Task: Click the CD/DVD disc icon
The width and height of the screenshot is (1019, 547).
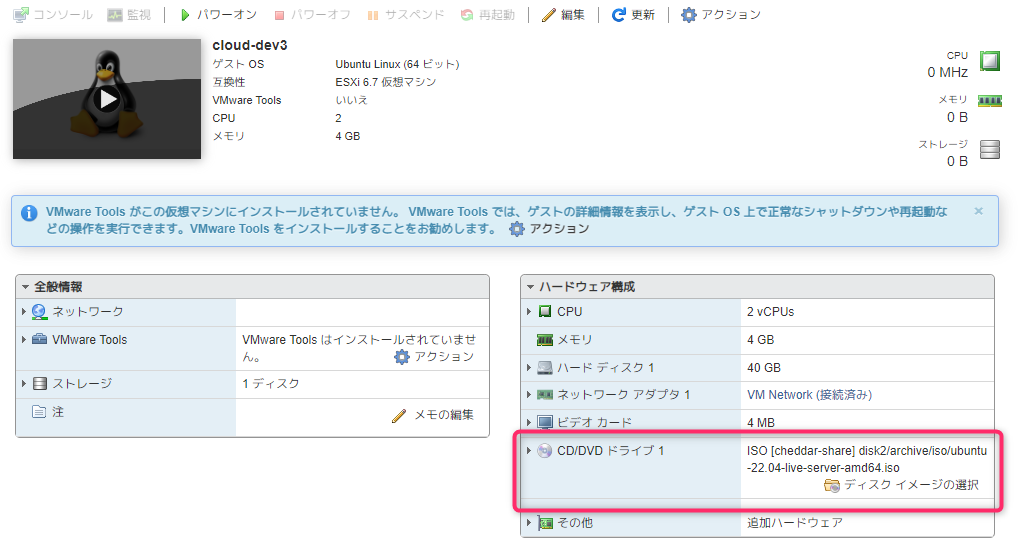Action: click(x=545, y=451)
